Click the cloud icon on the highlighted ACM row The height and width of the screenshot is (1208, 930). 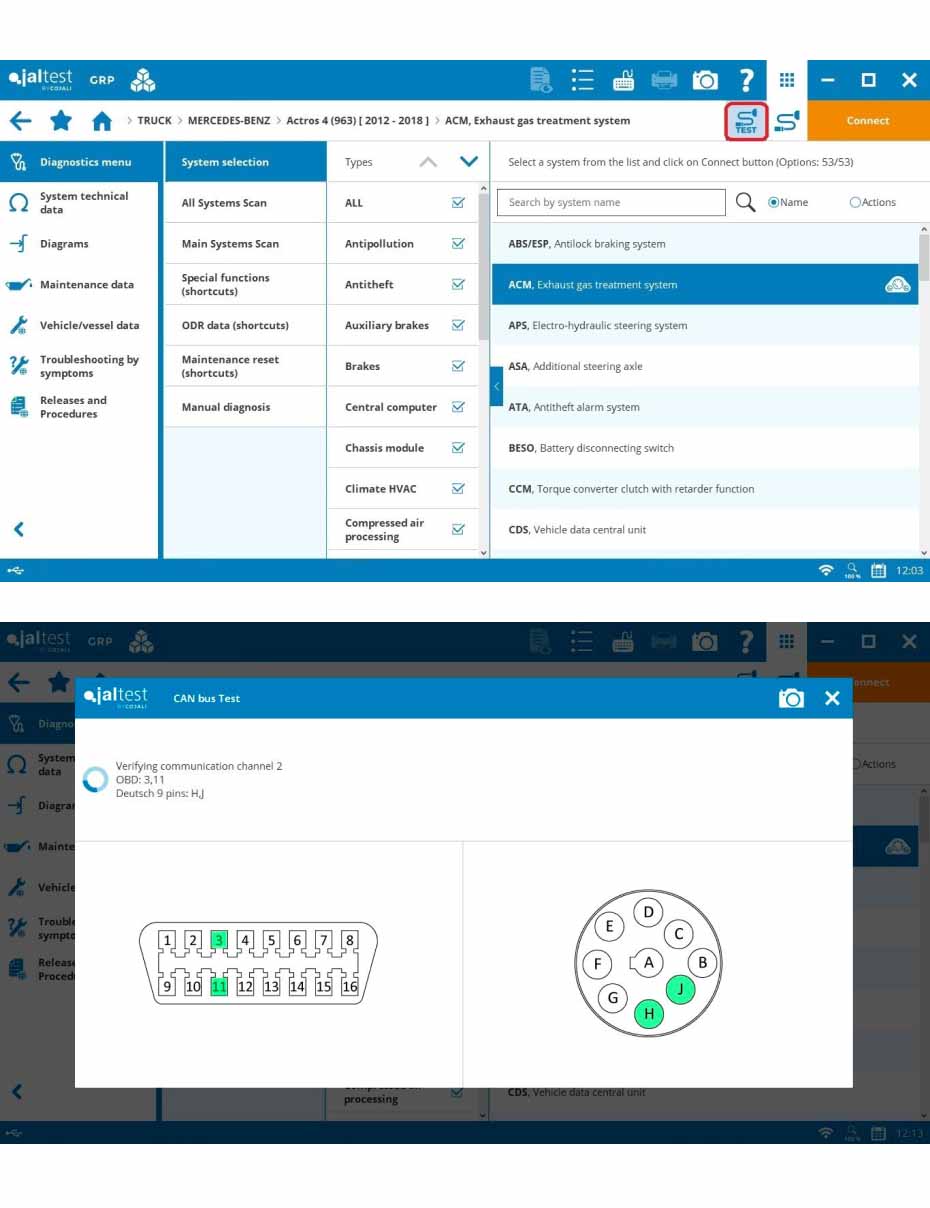pyautogui.click(x=898, y=285)
